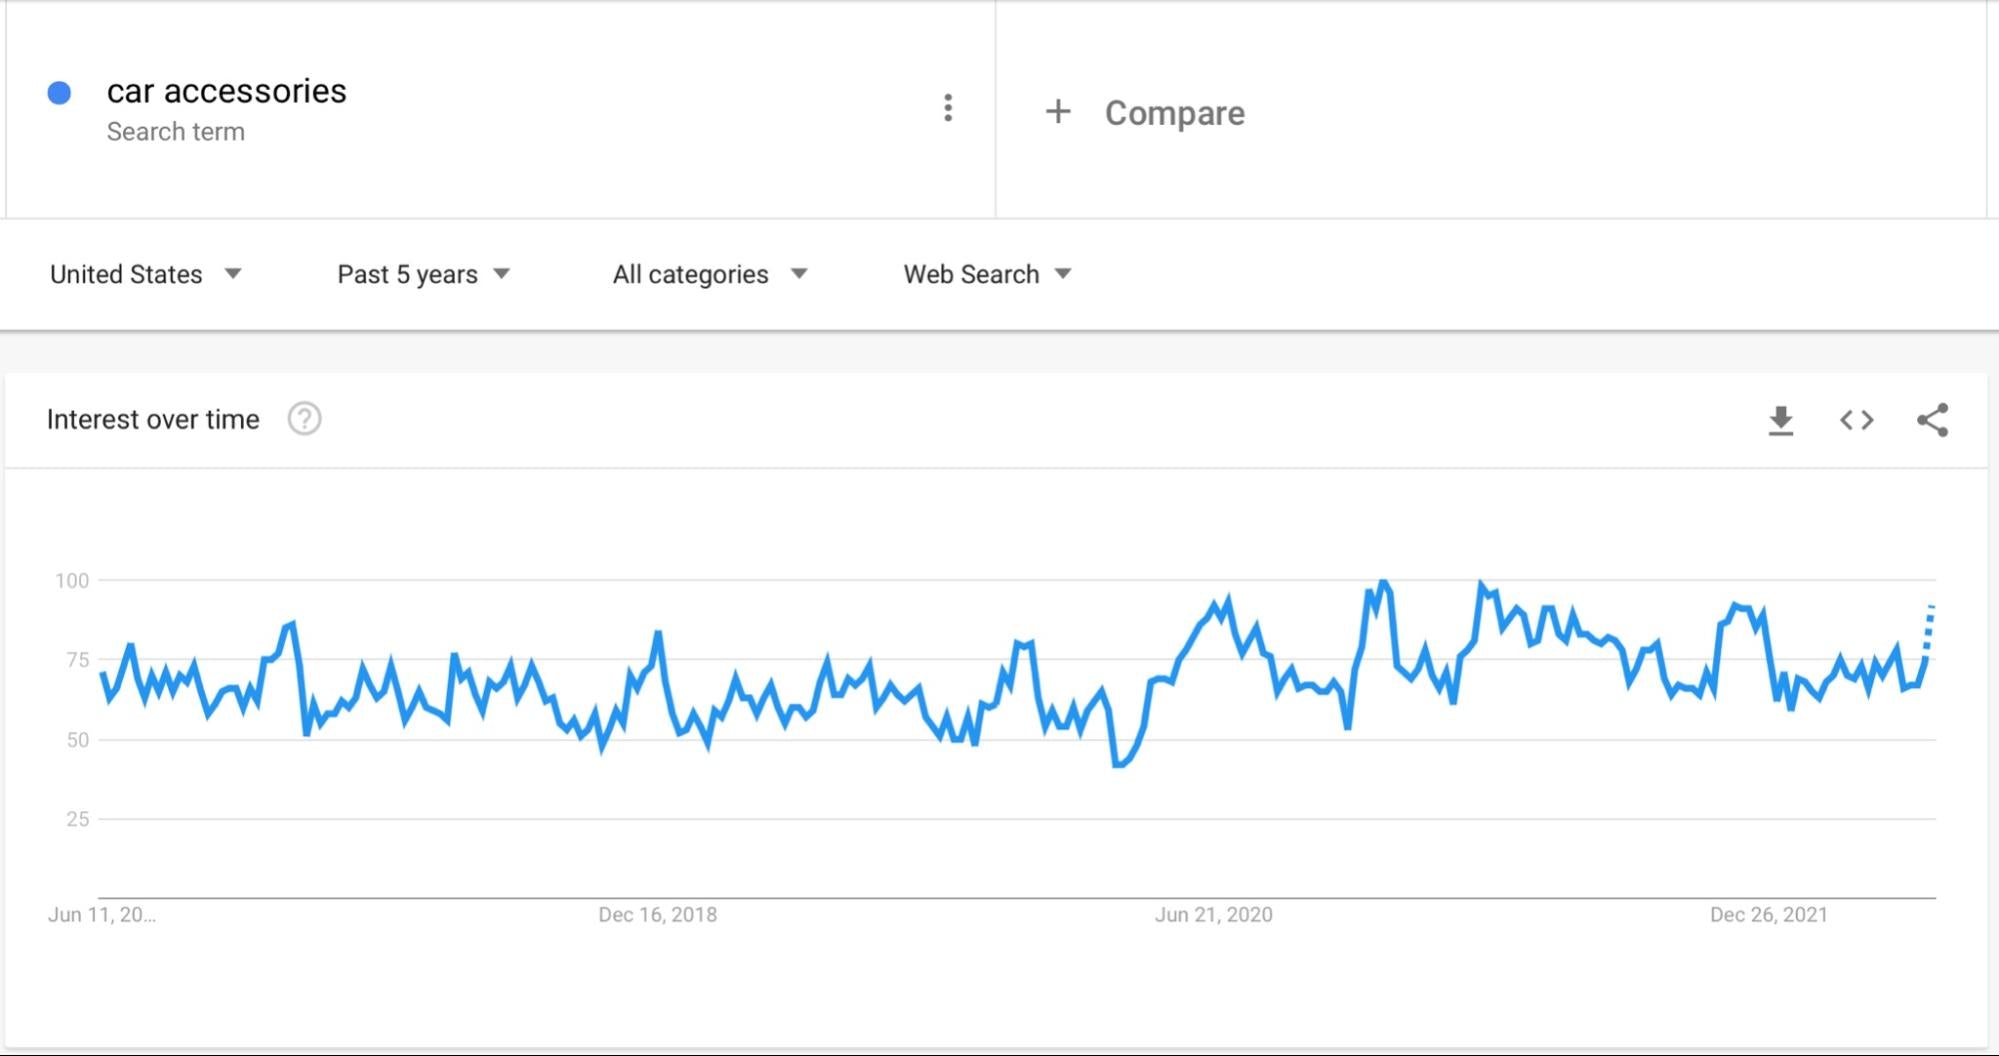The width and height of the screenshot is (1999, 1056).
Task: Click the plus icon beside Compare
Action: click(x=1058, y=111)
